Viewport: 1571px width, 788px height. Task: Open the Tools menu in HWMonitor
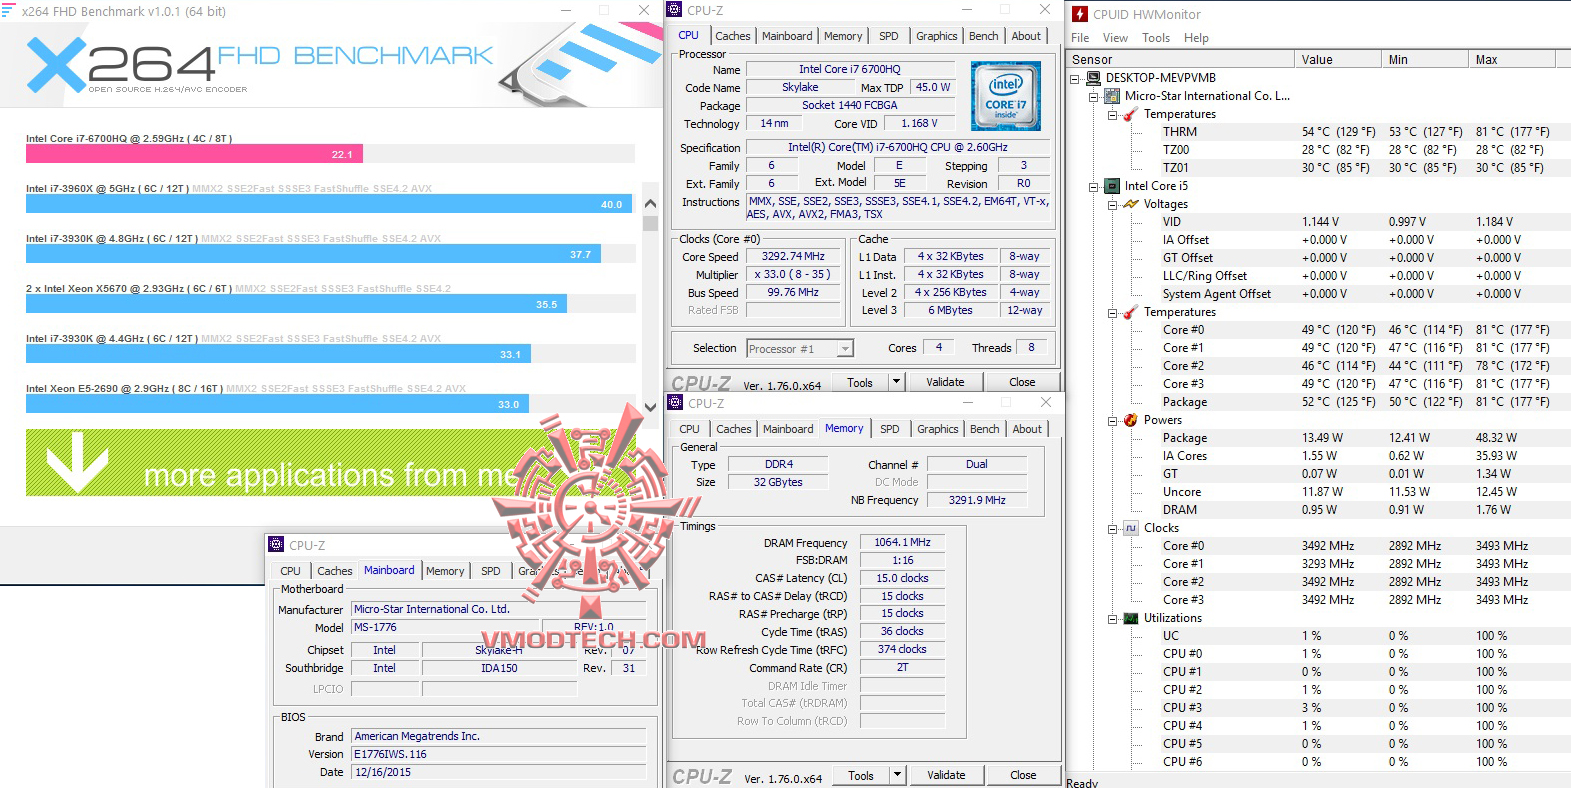[x=1156, y=38]
